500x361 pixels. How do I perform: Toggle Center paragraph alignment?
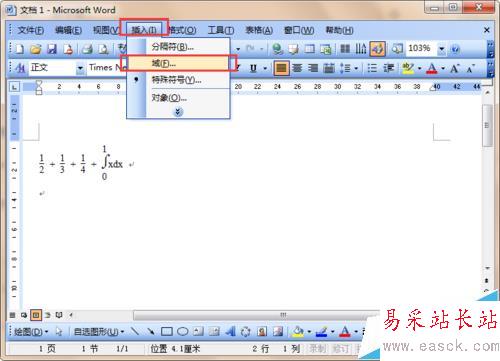click(297, 68)
